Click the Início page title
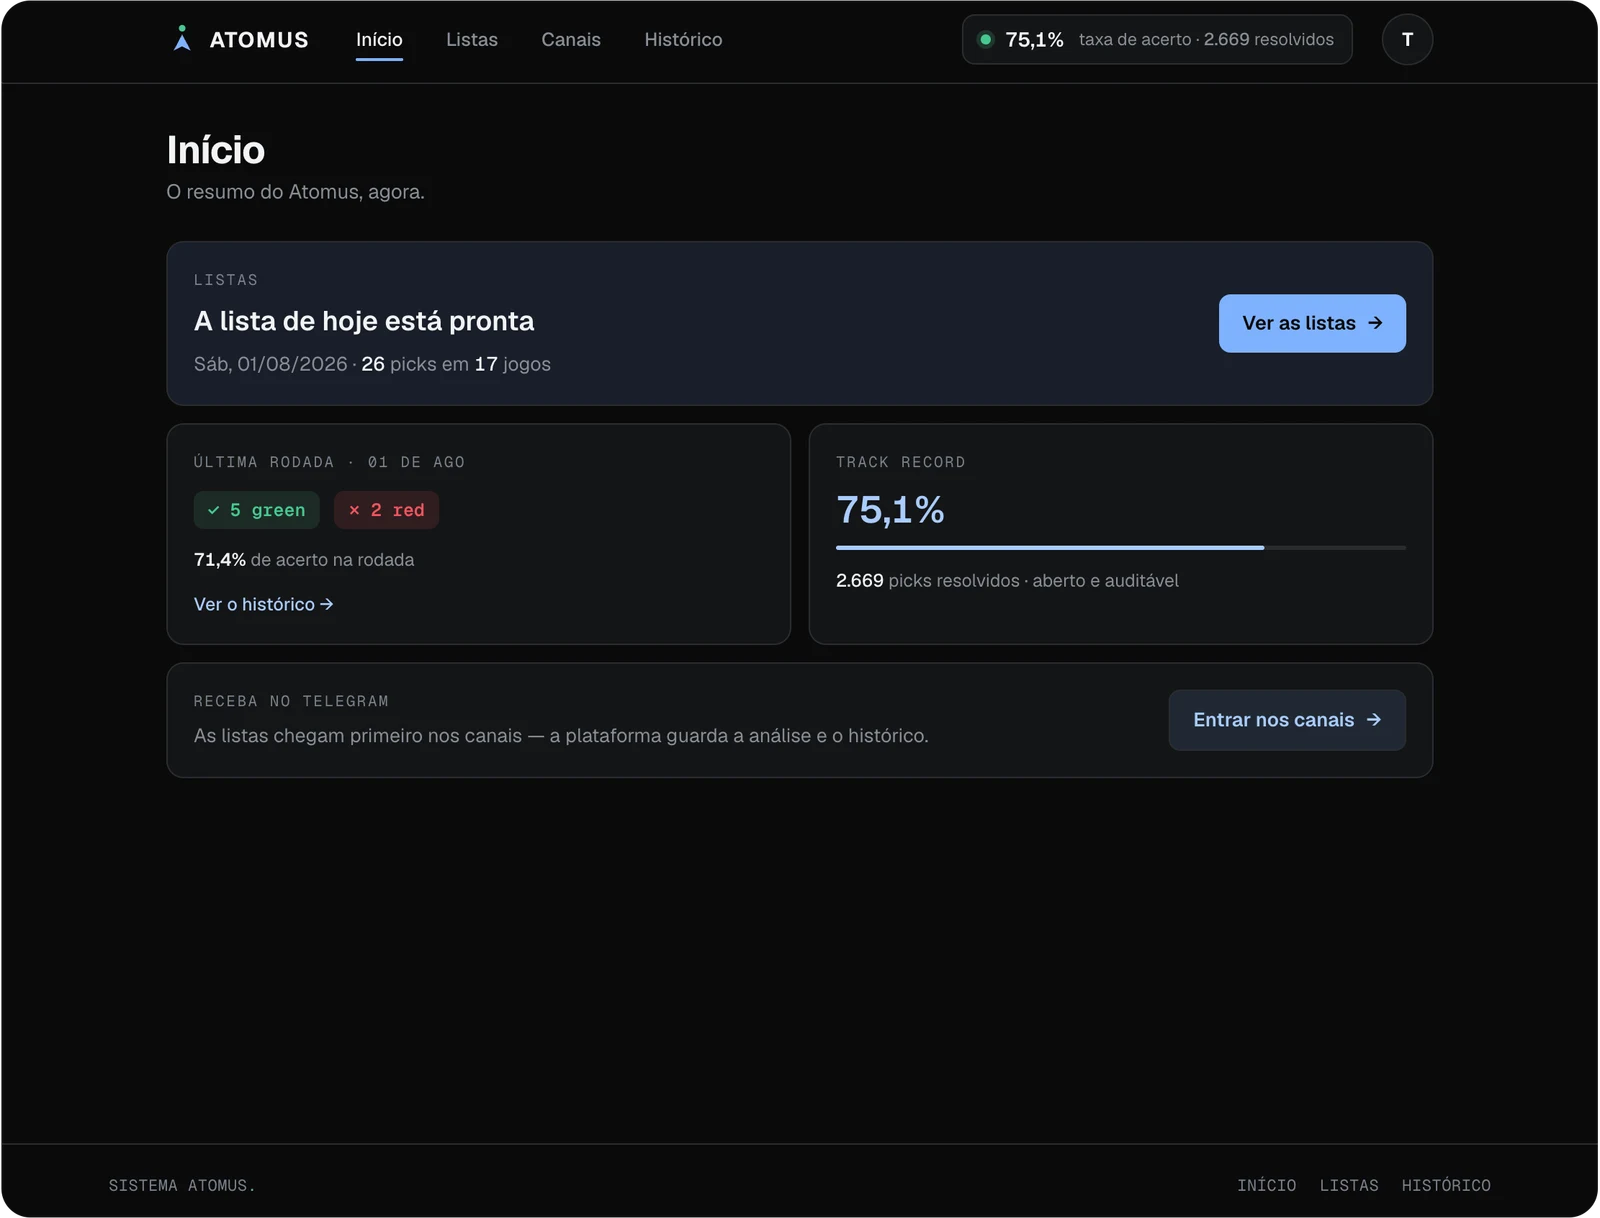 216,150
